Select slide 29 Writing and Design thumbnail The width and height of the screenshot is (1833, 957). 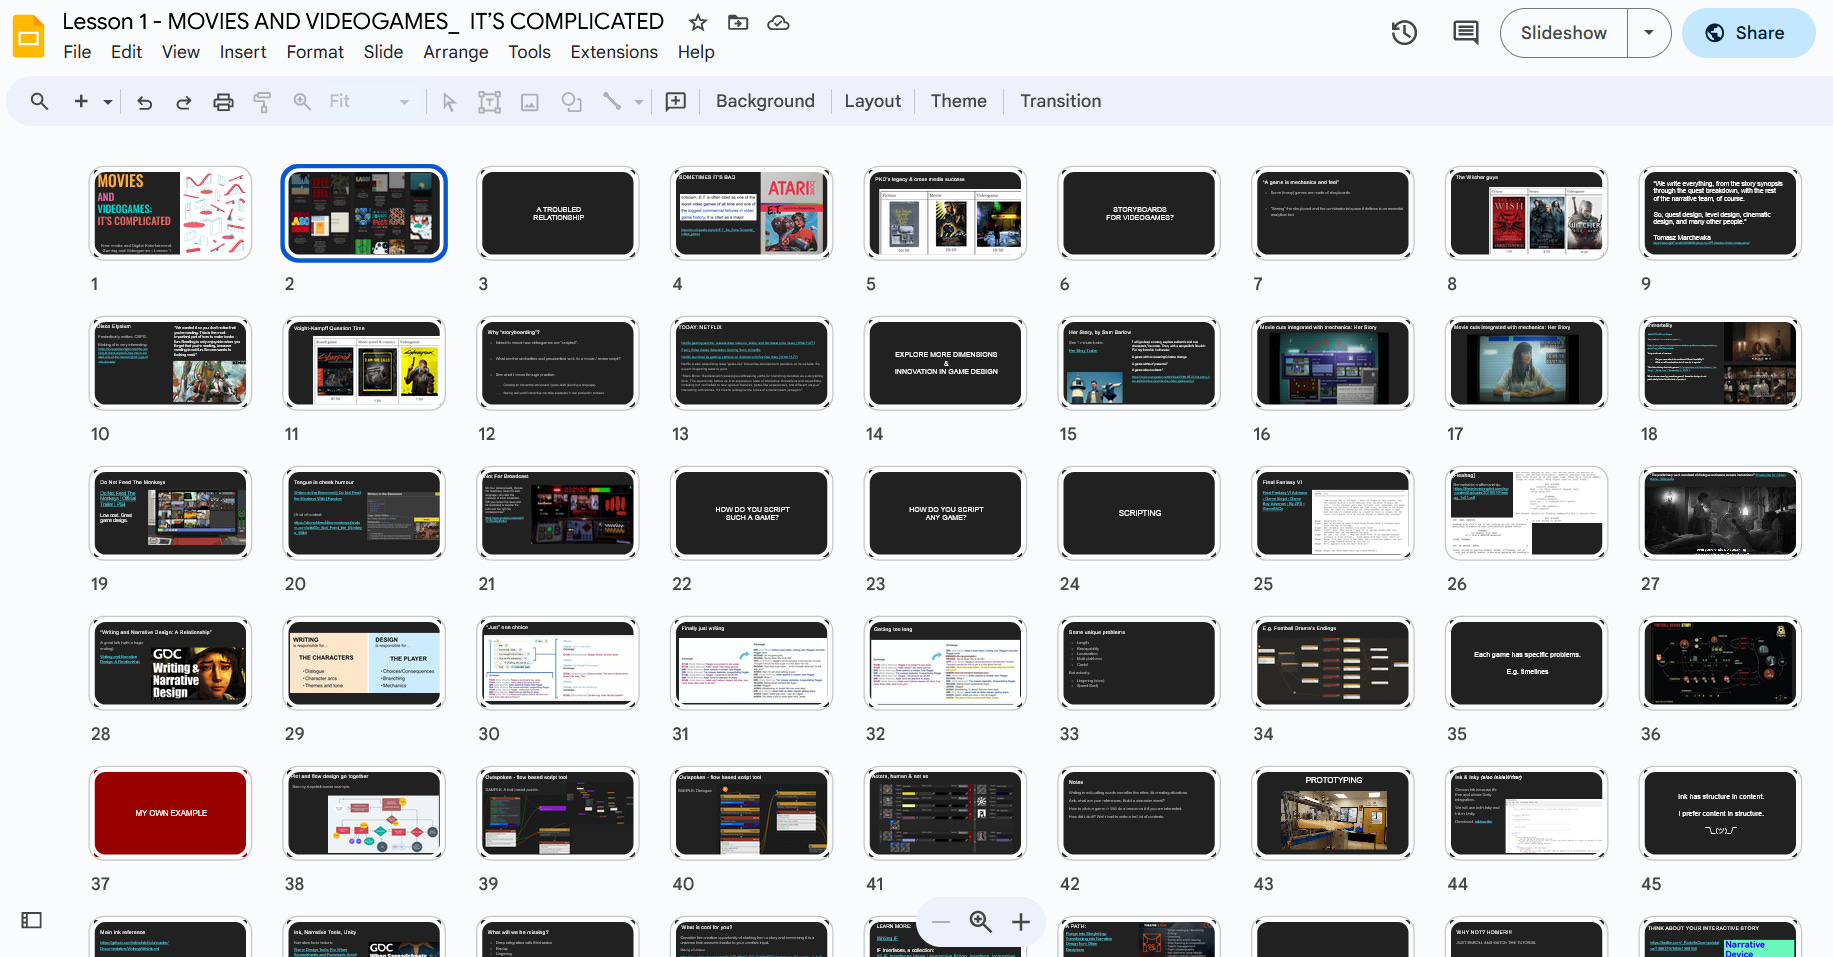point(364,663)
